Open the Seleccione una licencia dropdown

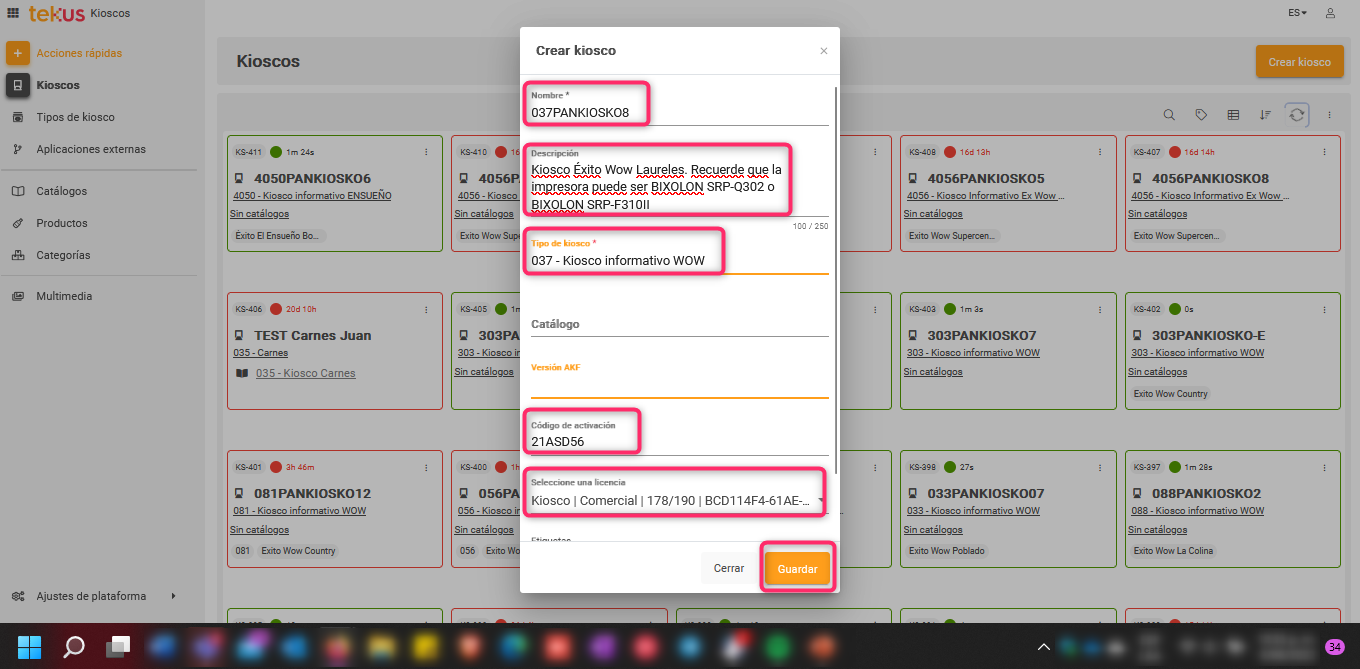676,500
